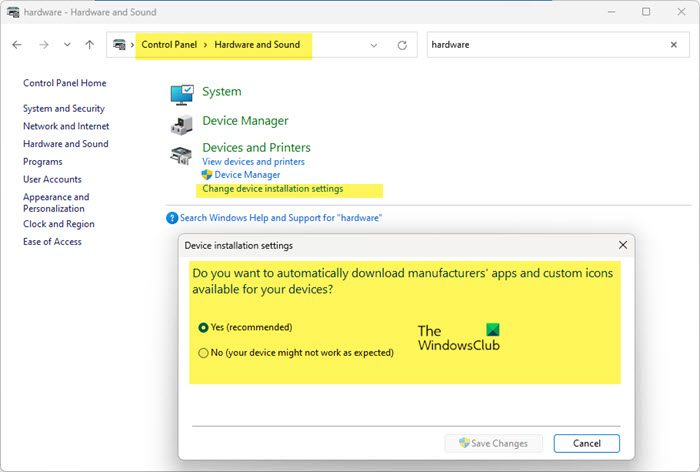Choose No (your device might not work)

point(204,352)
